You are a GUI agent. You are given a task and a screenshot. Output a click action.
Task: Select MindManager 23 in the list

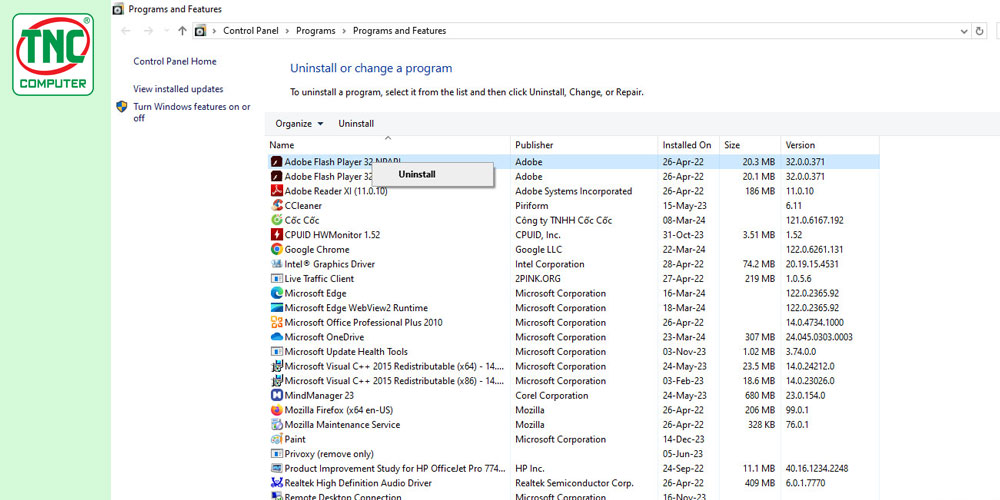point(319,395)
